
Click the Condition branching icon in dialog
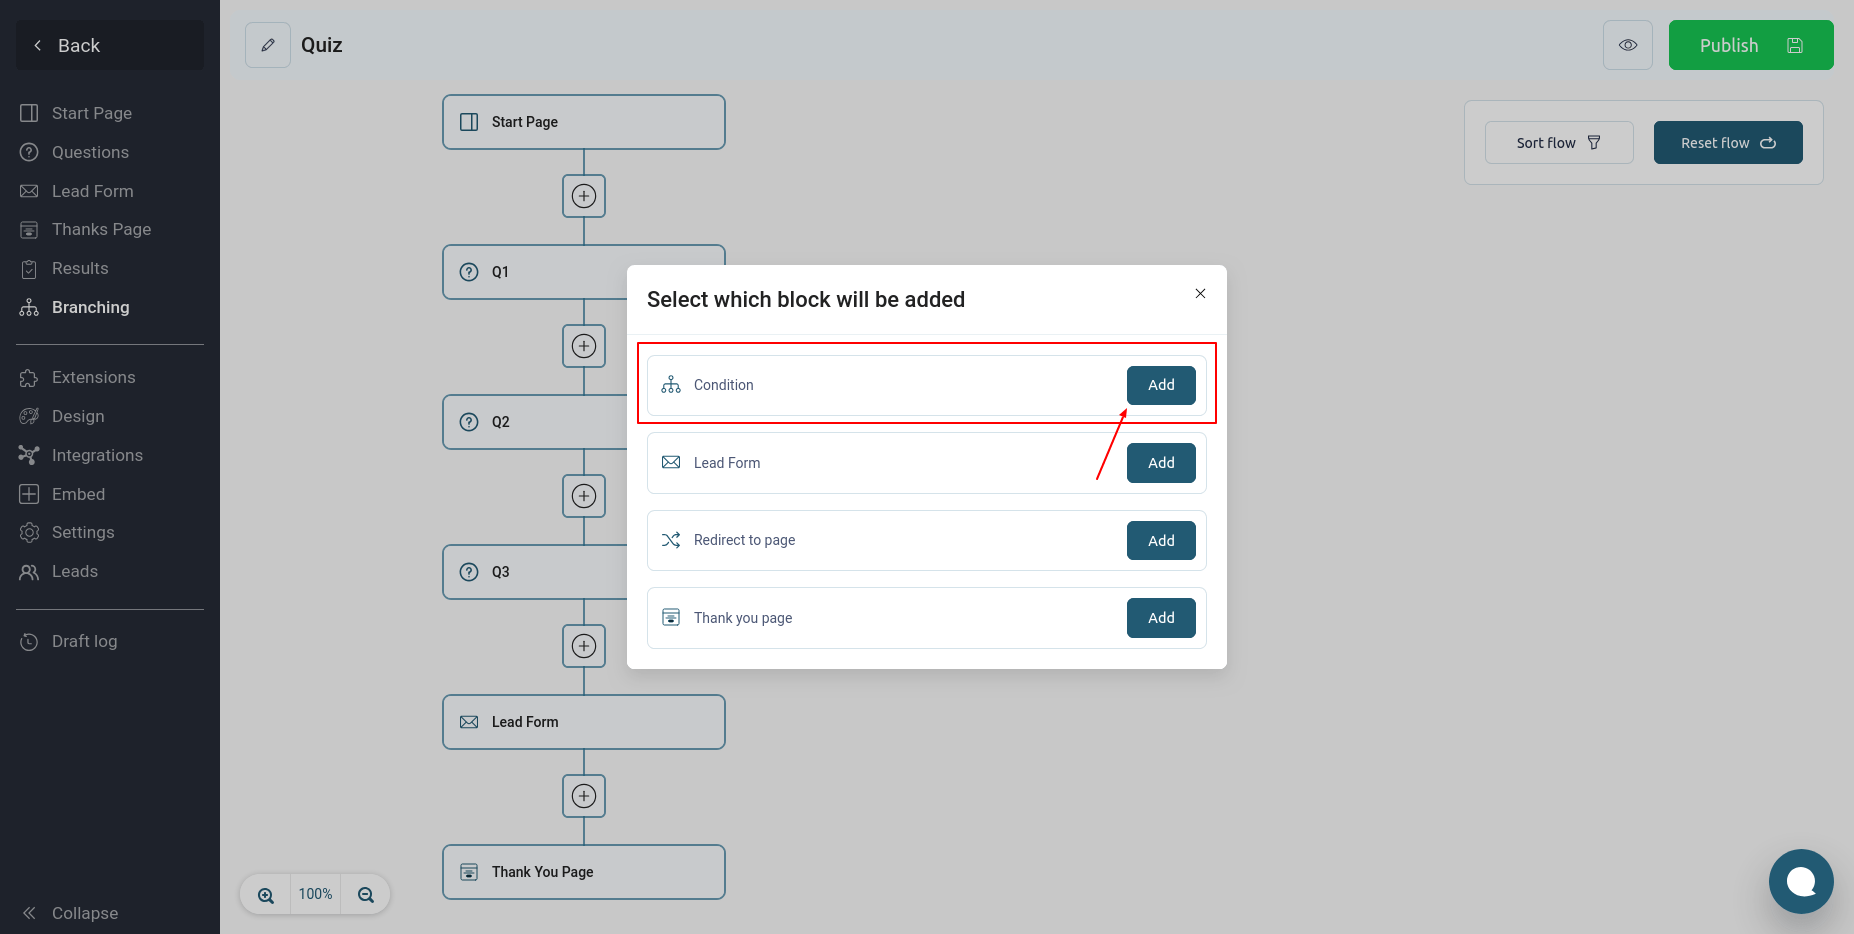point(671,385)
